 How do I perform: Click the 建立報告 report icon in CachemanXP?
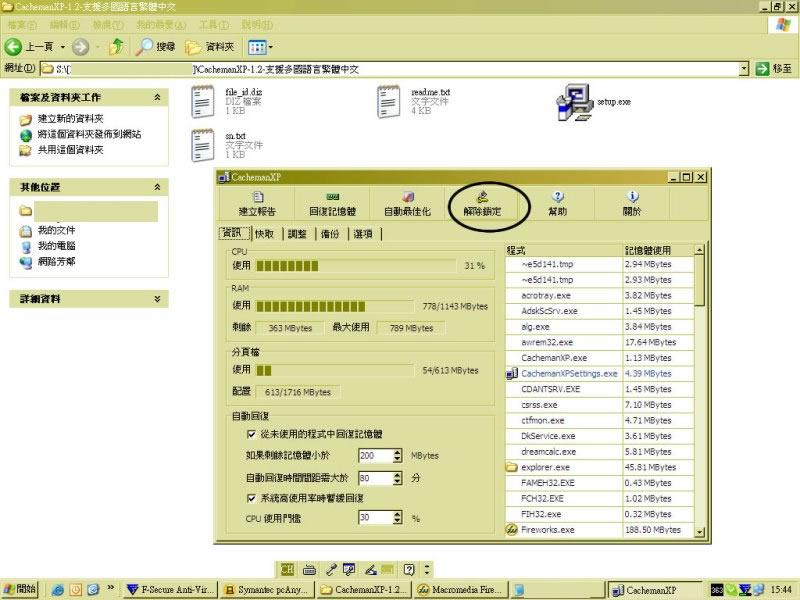click(258, 197)
